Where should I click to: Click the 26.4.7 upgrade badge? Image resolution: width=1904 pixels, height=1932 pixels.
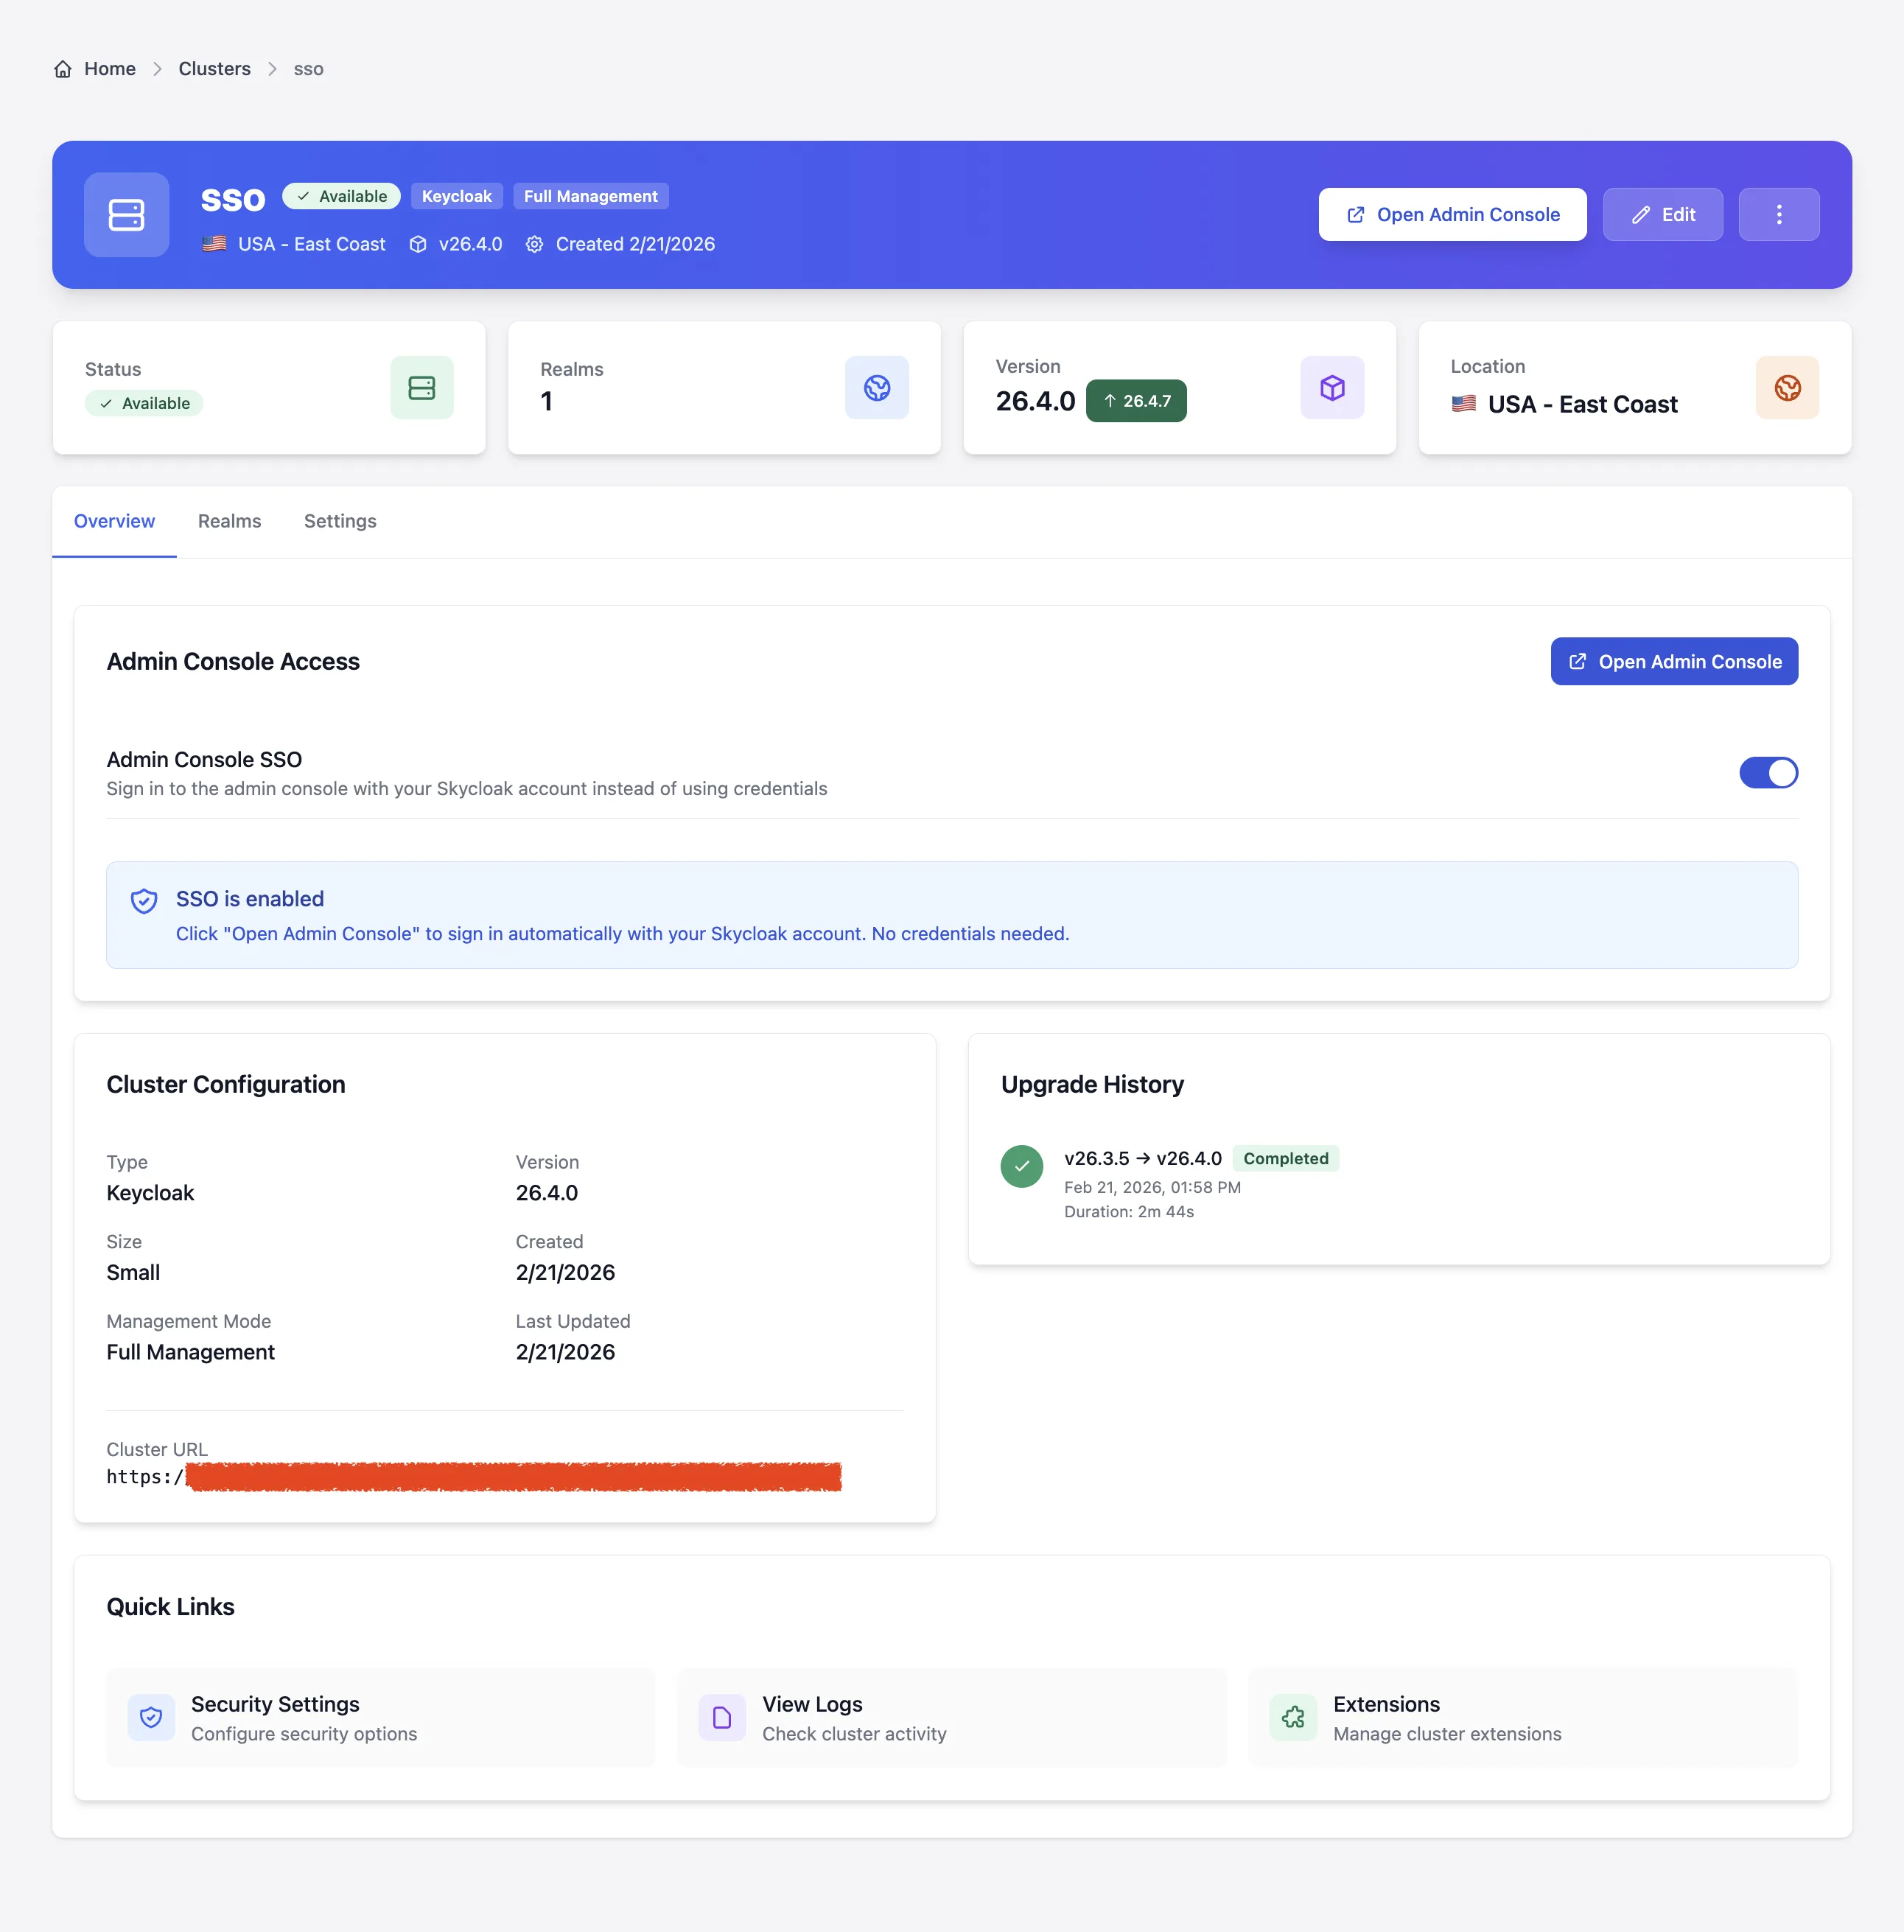pos(1136,400)
